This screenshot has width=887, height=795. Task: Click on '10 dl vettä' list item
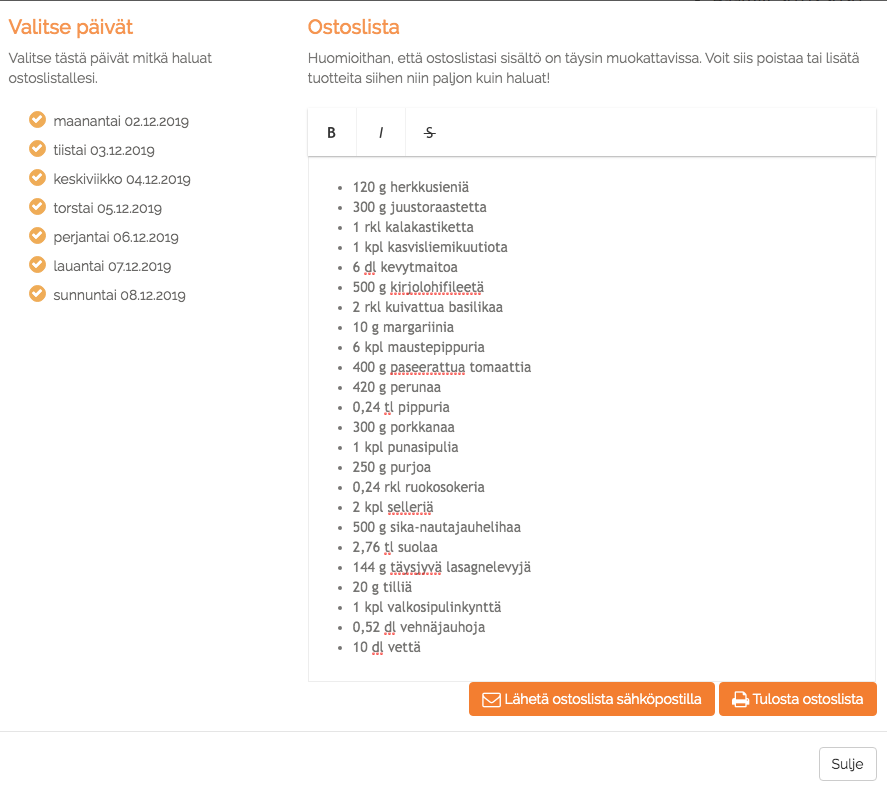pyautogui.click(x=386, y=647)
